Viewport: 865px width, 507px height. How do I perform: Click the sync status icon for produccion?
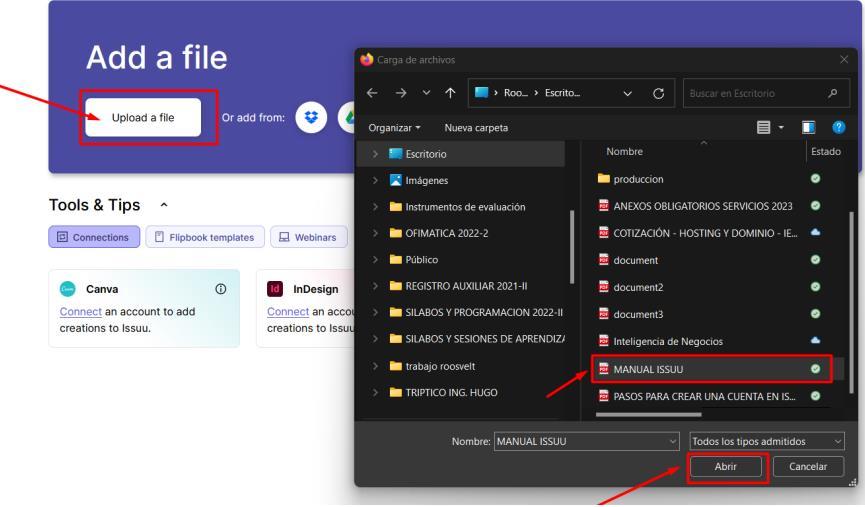(x=815, y=178)
